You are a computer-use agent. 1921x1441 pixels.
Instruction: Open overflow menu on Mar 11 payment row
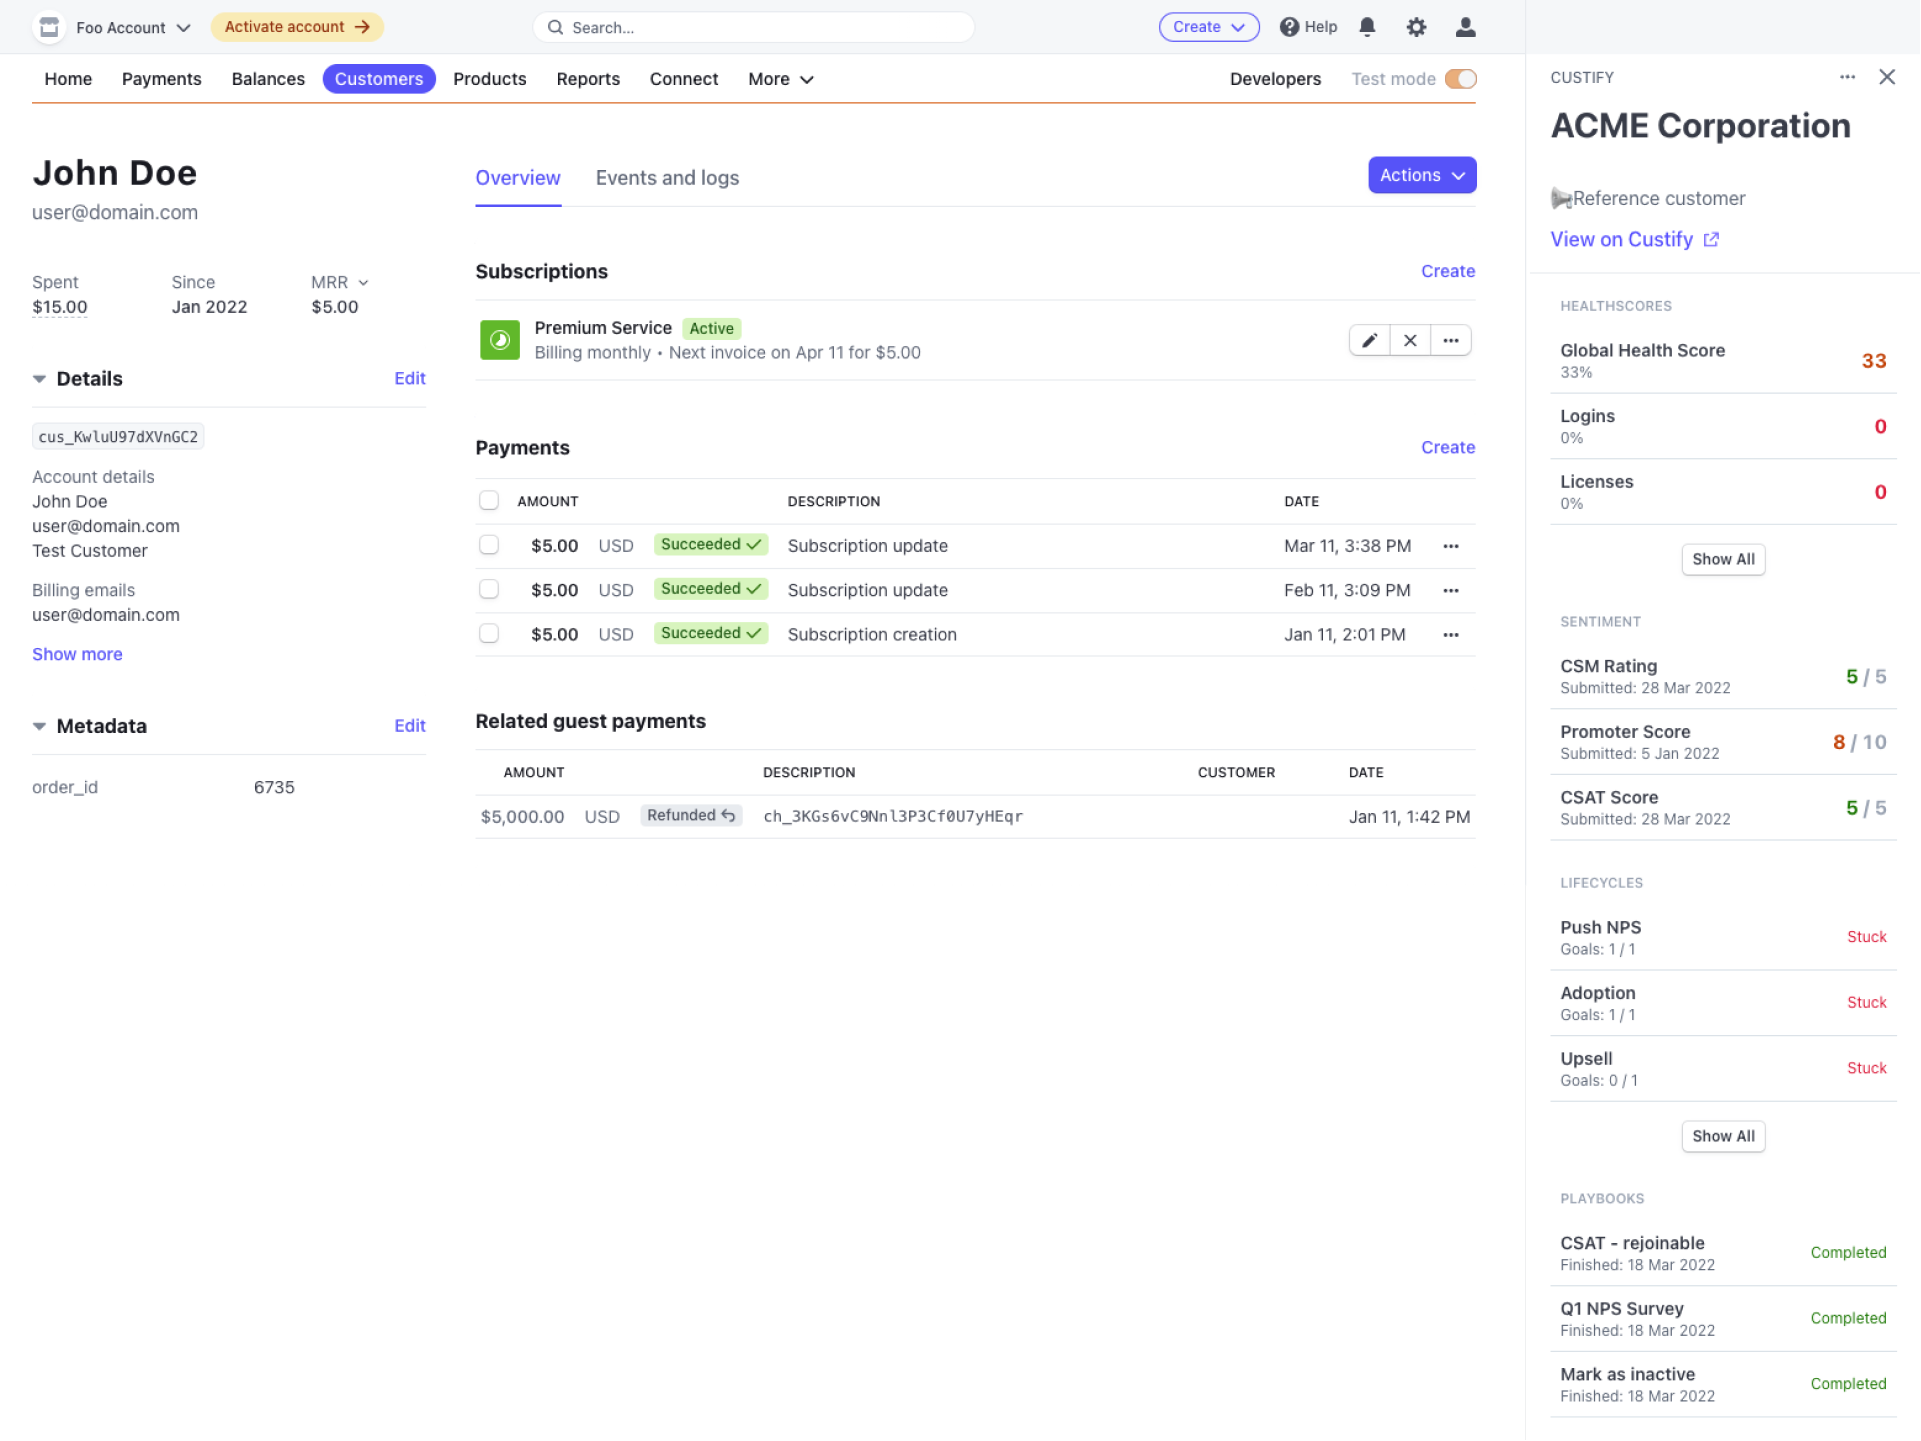coord(1452,546)
